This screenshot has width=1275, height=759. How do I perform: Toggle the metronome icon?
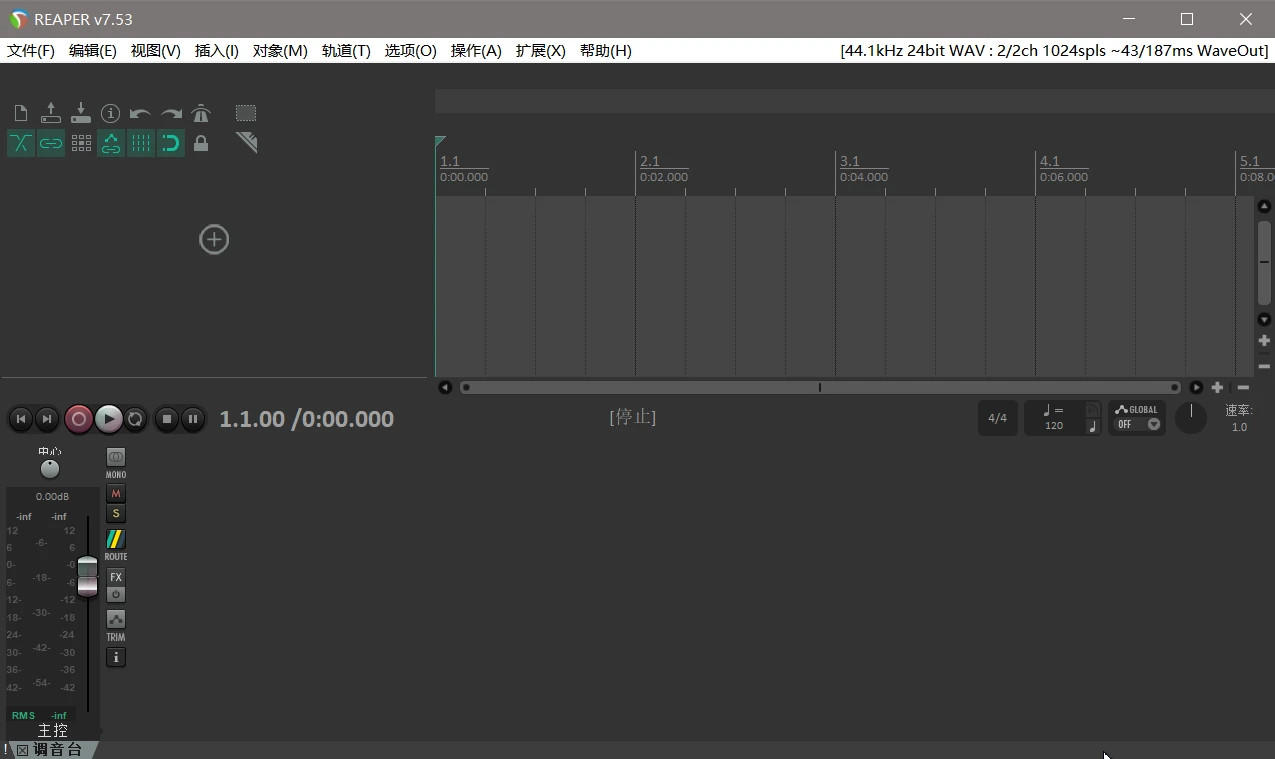coord(201,113)
